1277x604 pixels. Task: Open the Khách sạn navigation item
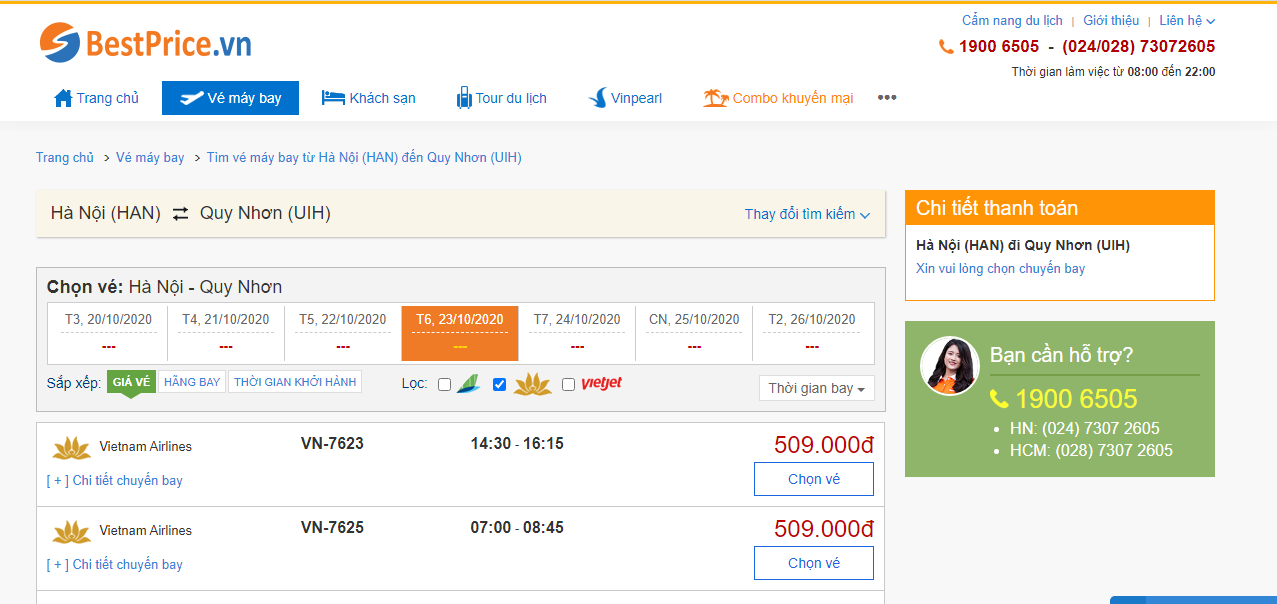(368, 98)
